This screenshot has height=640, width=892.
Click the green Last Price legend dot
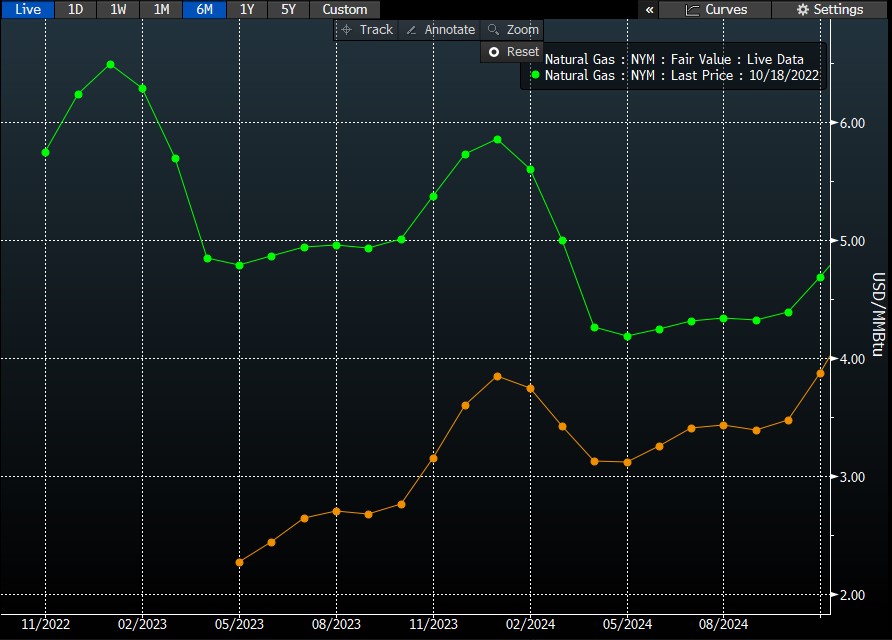coord(535,75)
